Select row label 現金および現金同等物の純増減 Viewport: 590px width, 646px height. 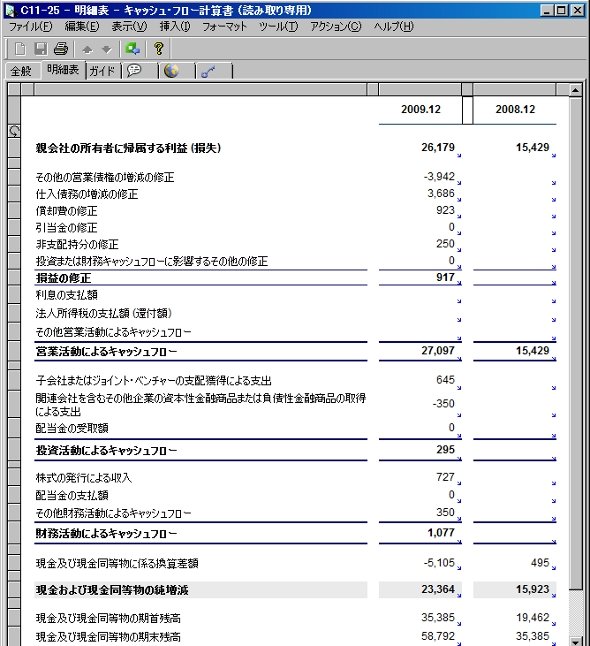[112, 590]
